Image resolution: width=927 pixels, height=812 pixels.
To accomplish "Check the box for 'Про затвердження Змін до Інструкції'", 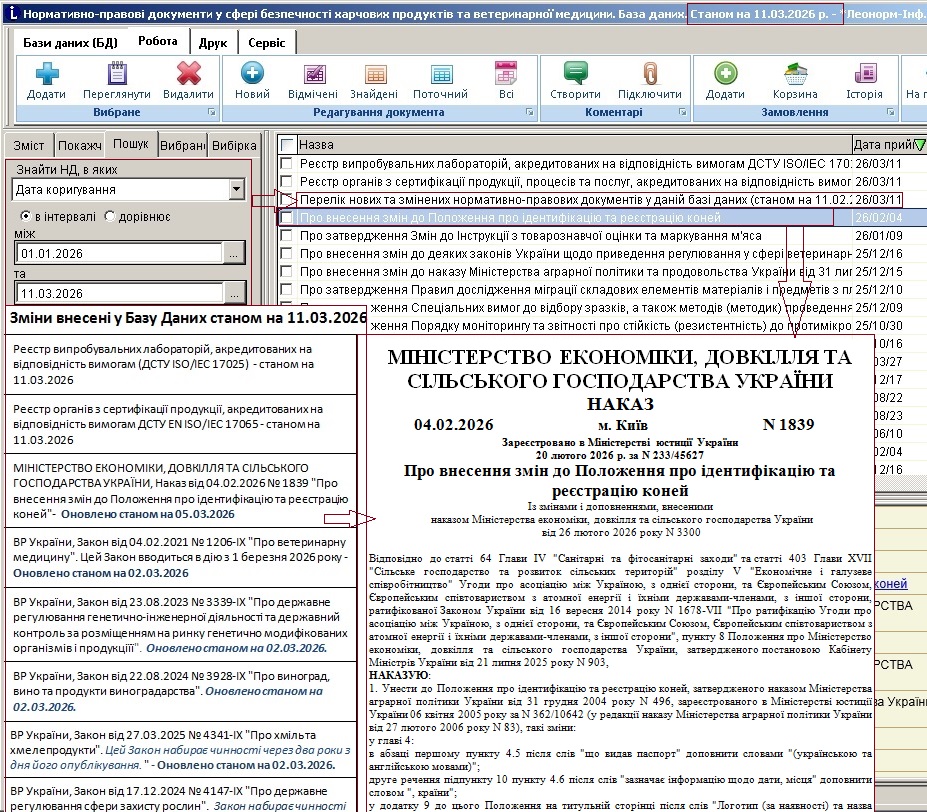I will pyautogui.click(x=288, y=236).
